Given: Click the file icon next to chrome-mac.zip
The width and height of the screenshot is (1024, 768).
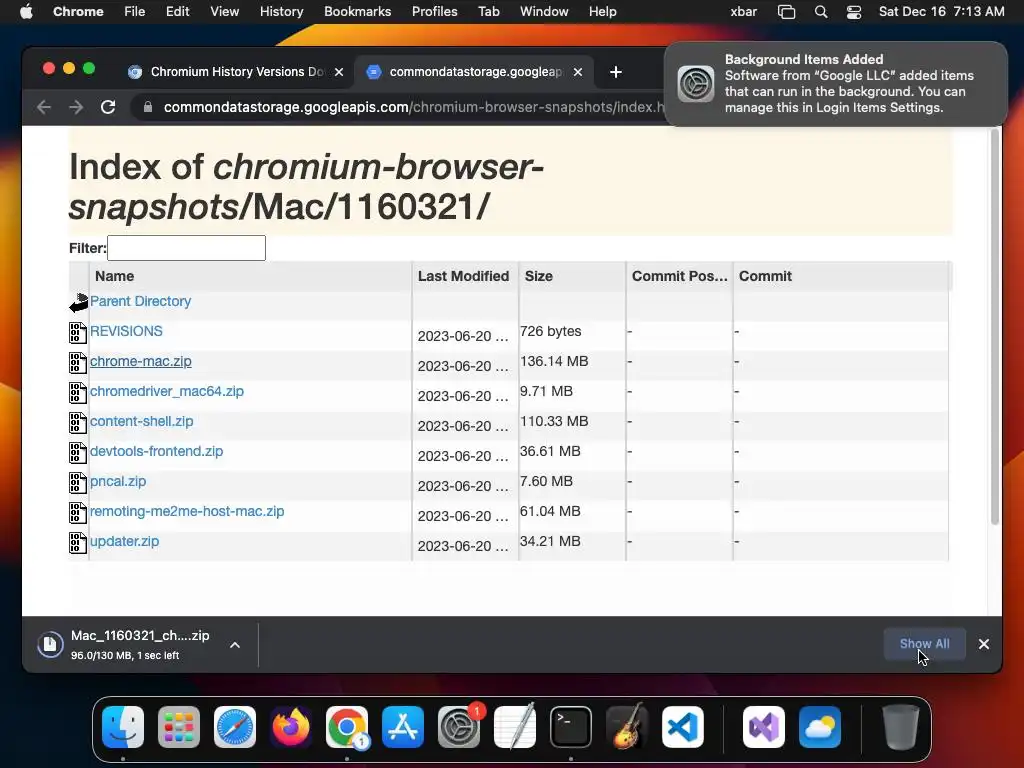Looking at the screenshot, I should (78, 362).
